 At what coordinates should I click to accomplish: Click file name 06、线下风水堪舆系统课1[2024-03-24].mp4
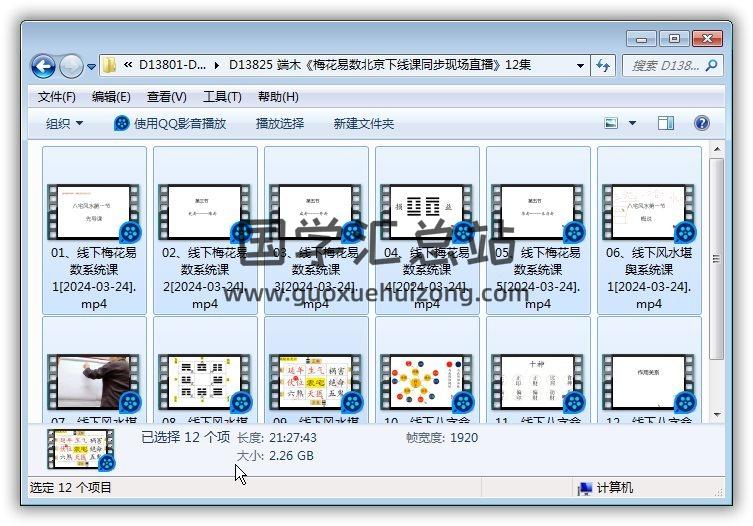point(649,278)
